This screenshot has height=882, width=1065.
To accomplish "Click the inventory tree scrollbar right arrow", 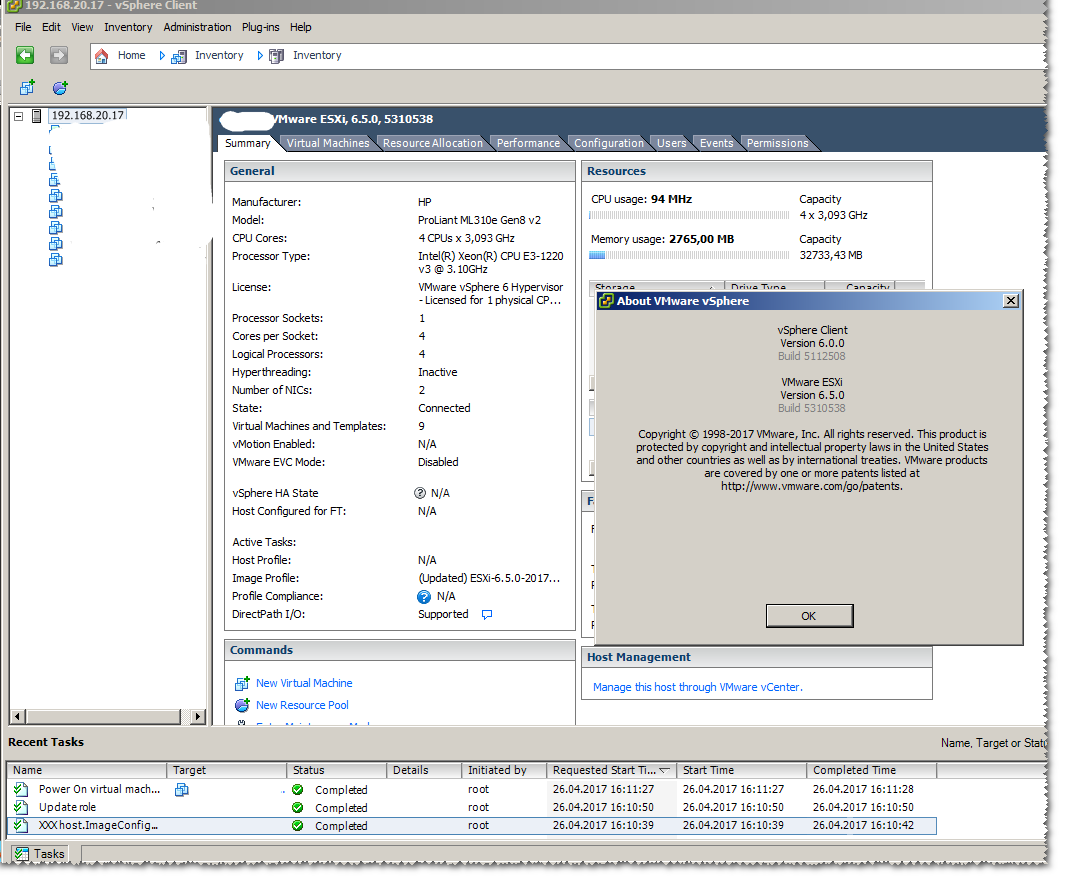I will [x=198, y=716].
